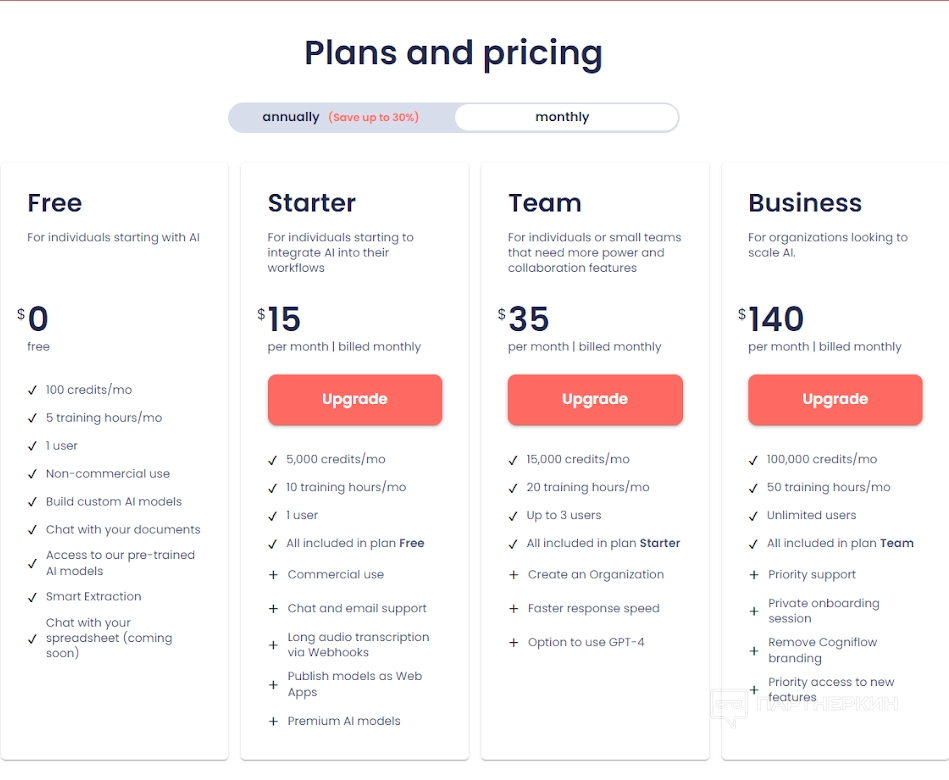This screenshot has width=949, height=780.
Task: Click checkmark beside Smart Extraction
Action: pyautogui.click(x=32, y=597)
